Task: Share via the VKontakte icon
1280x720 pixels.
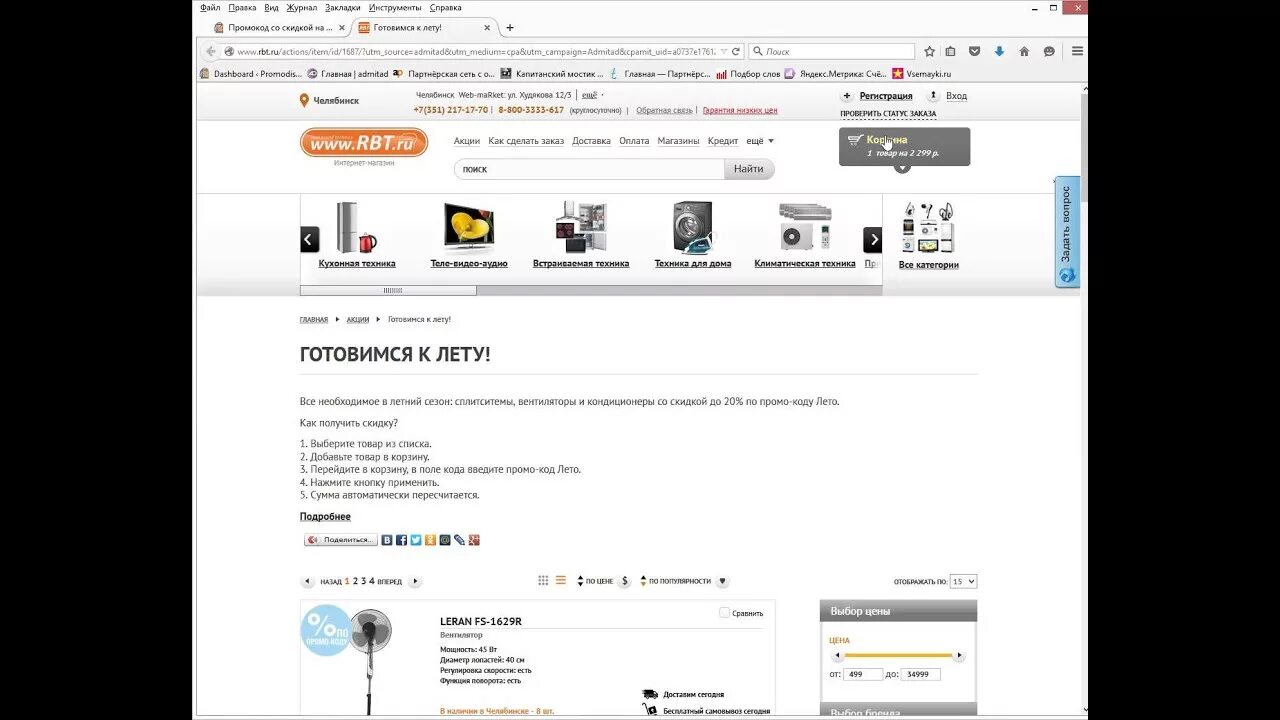Action: point(387,540)
